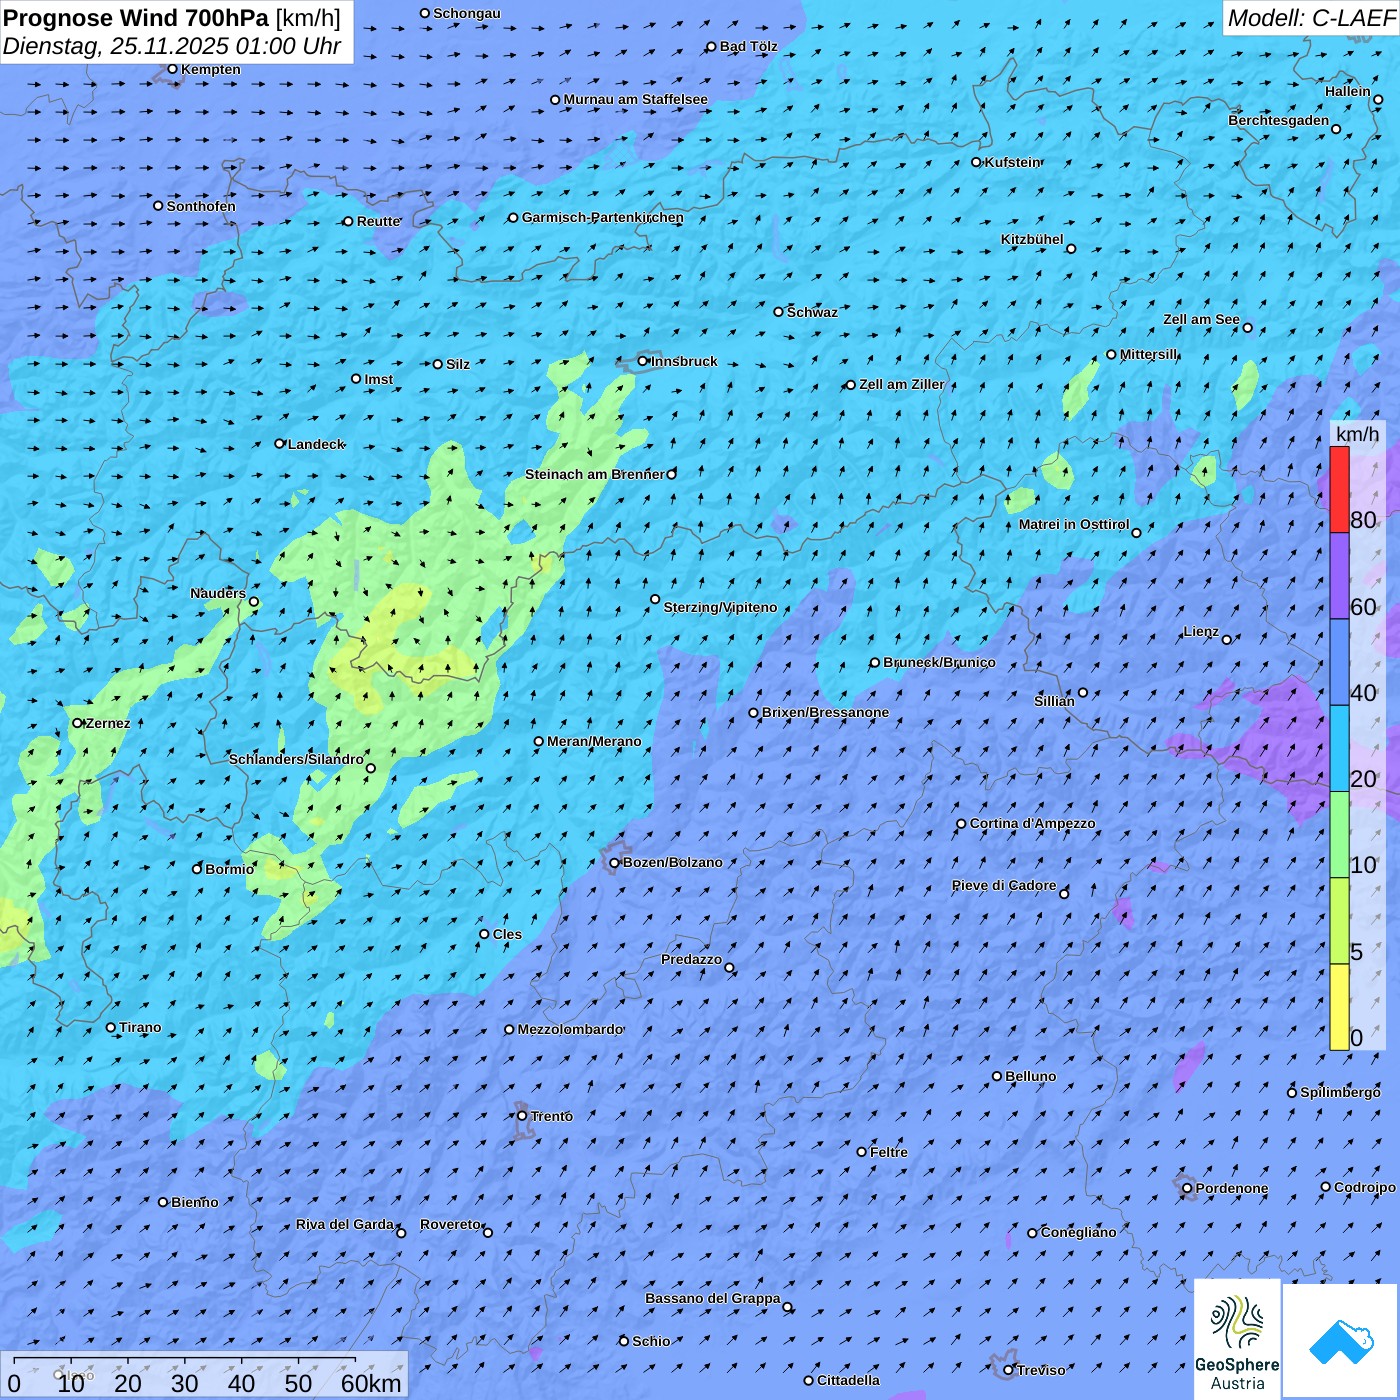Click the Murnau am Staffelsee label
Viewport: 1400px width, 1400px height.
click(635, 99)
